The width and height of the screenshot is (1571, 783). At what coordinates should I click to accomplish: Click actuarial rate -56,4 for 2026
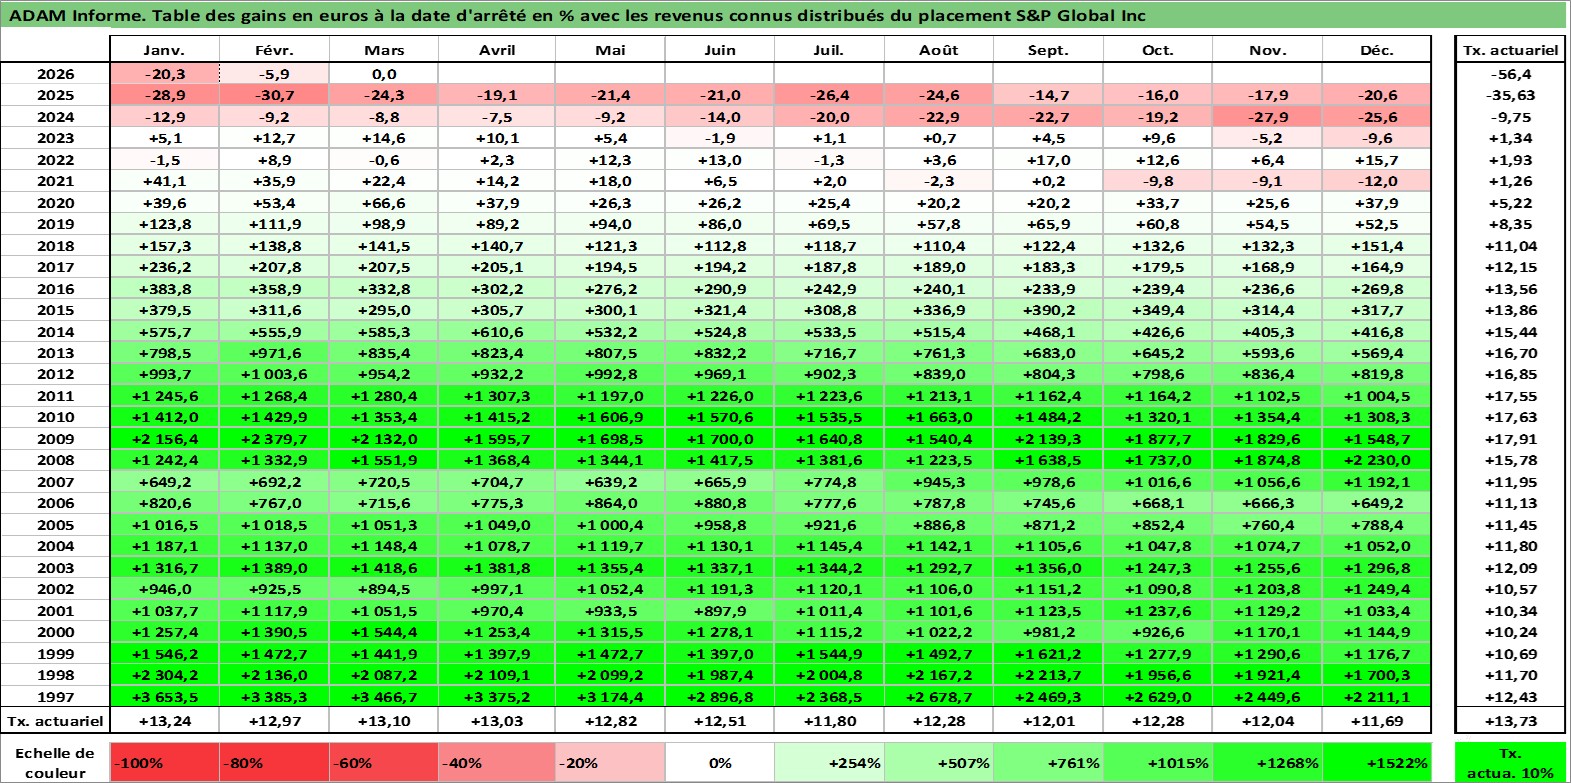pos(1510,74)
